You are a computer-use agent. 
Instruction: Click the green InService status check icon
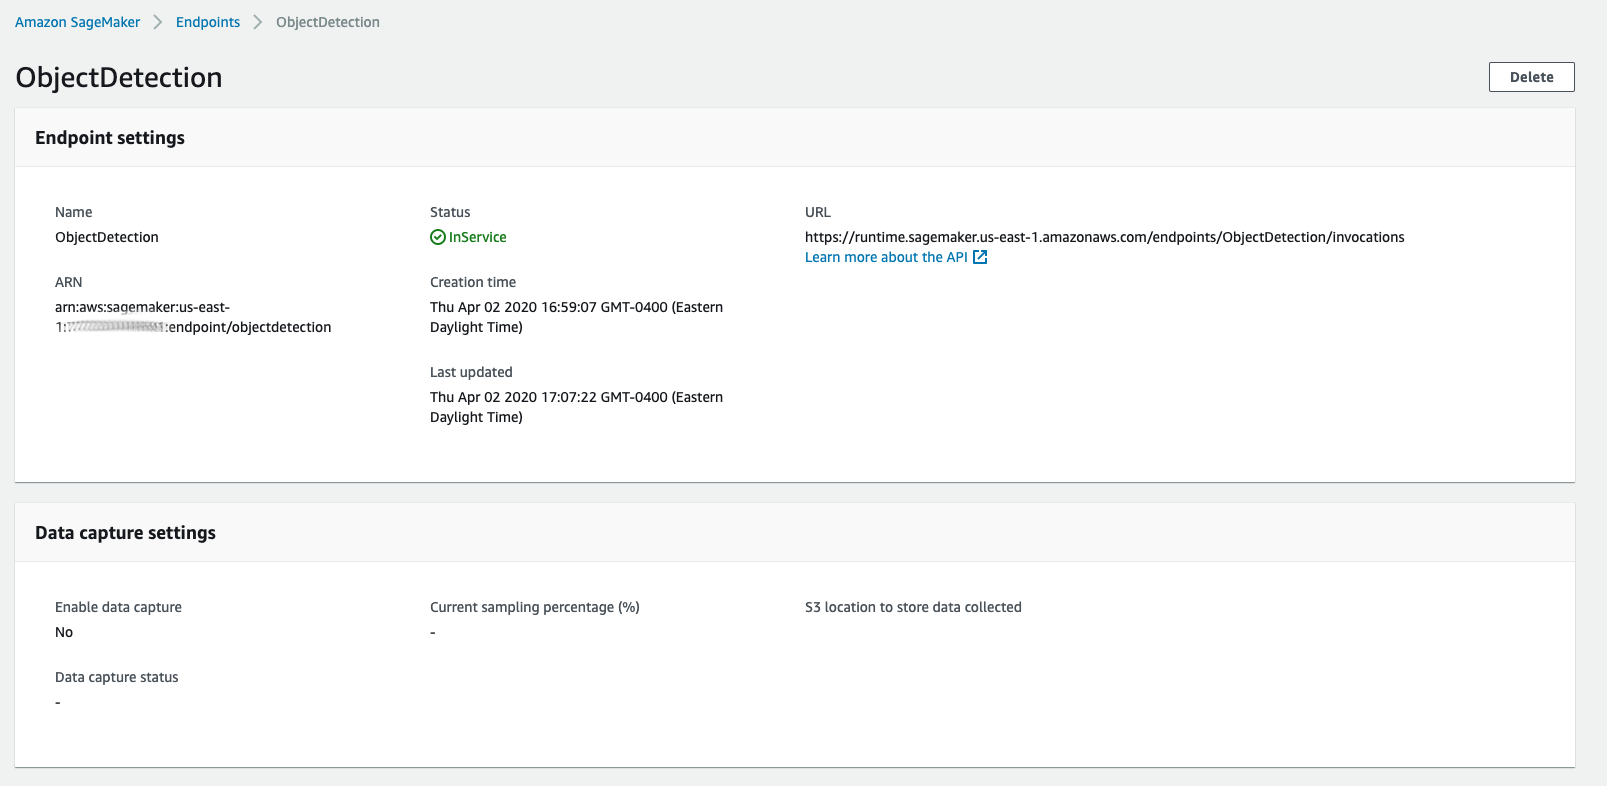coord(438,237)
